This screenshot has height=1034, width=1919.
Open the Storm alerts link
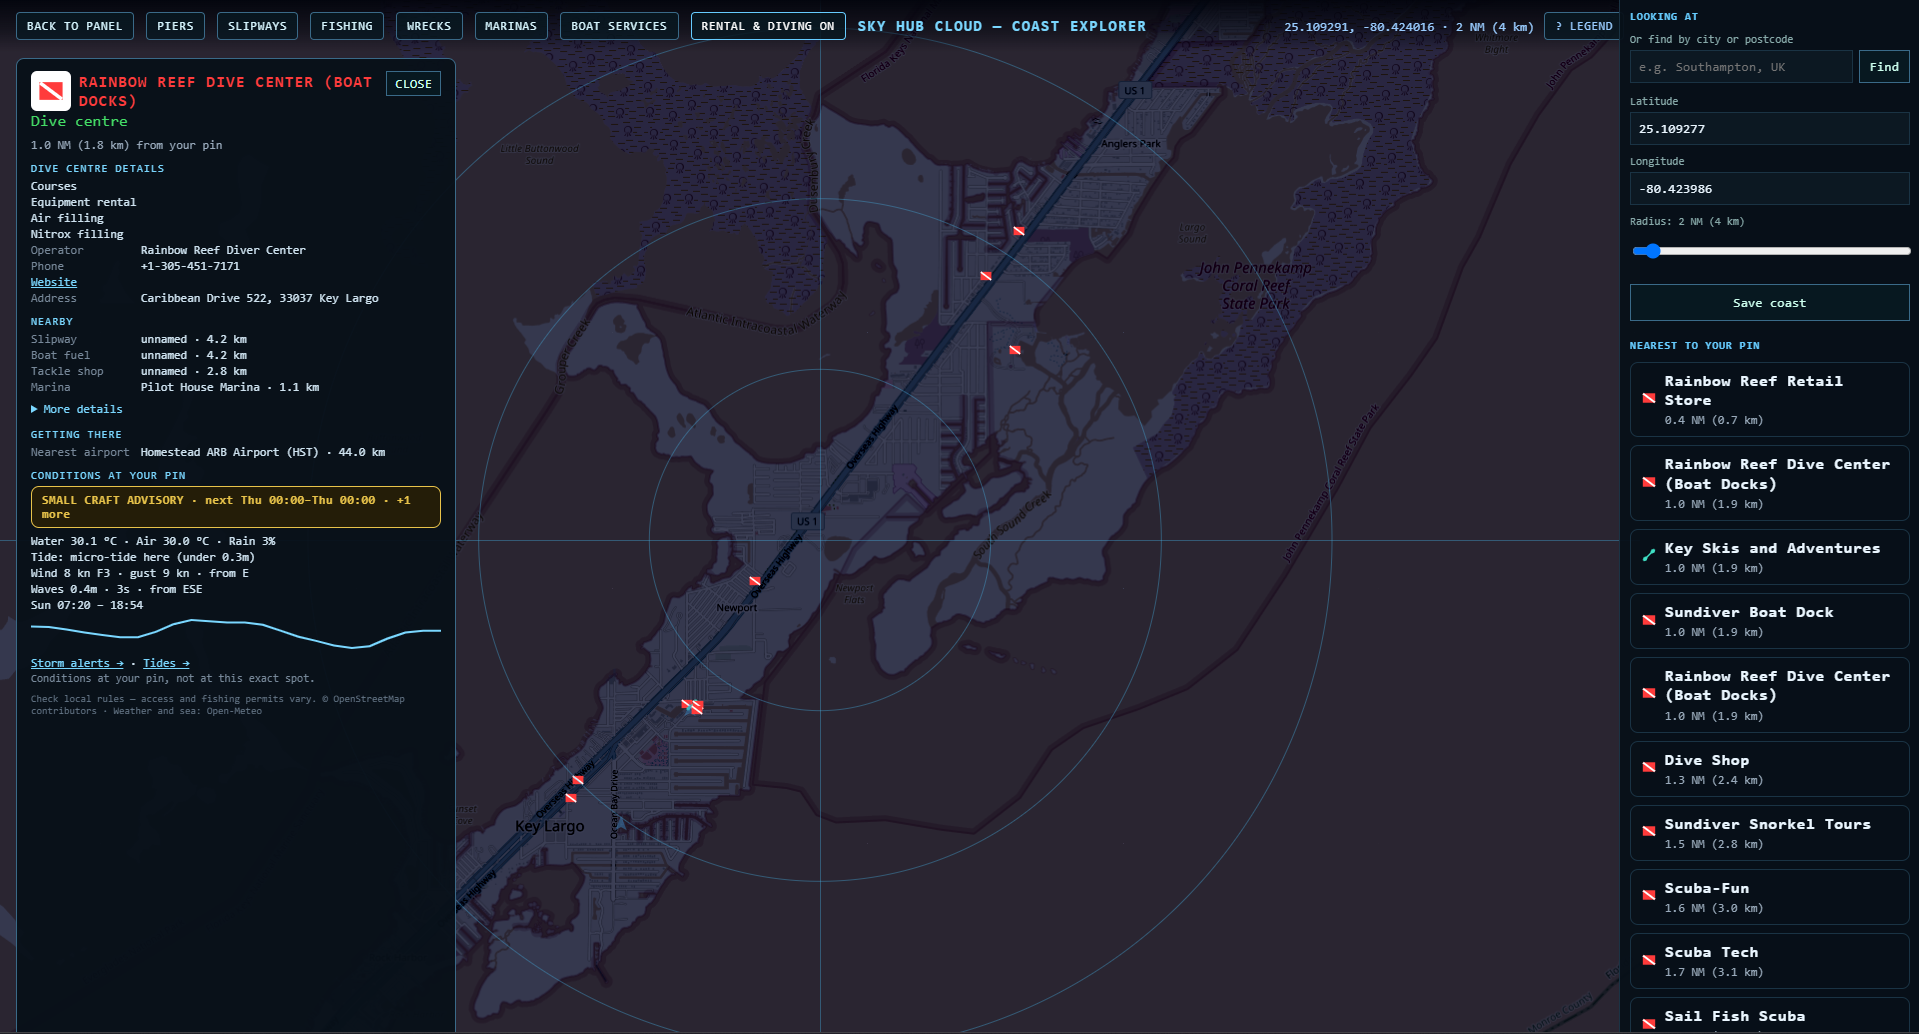pyautogui.click(x=77, y=663)
